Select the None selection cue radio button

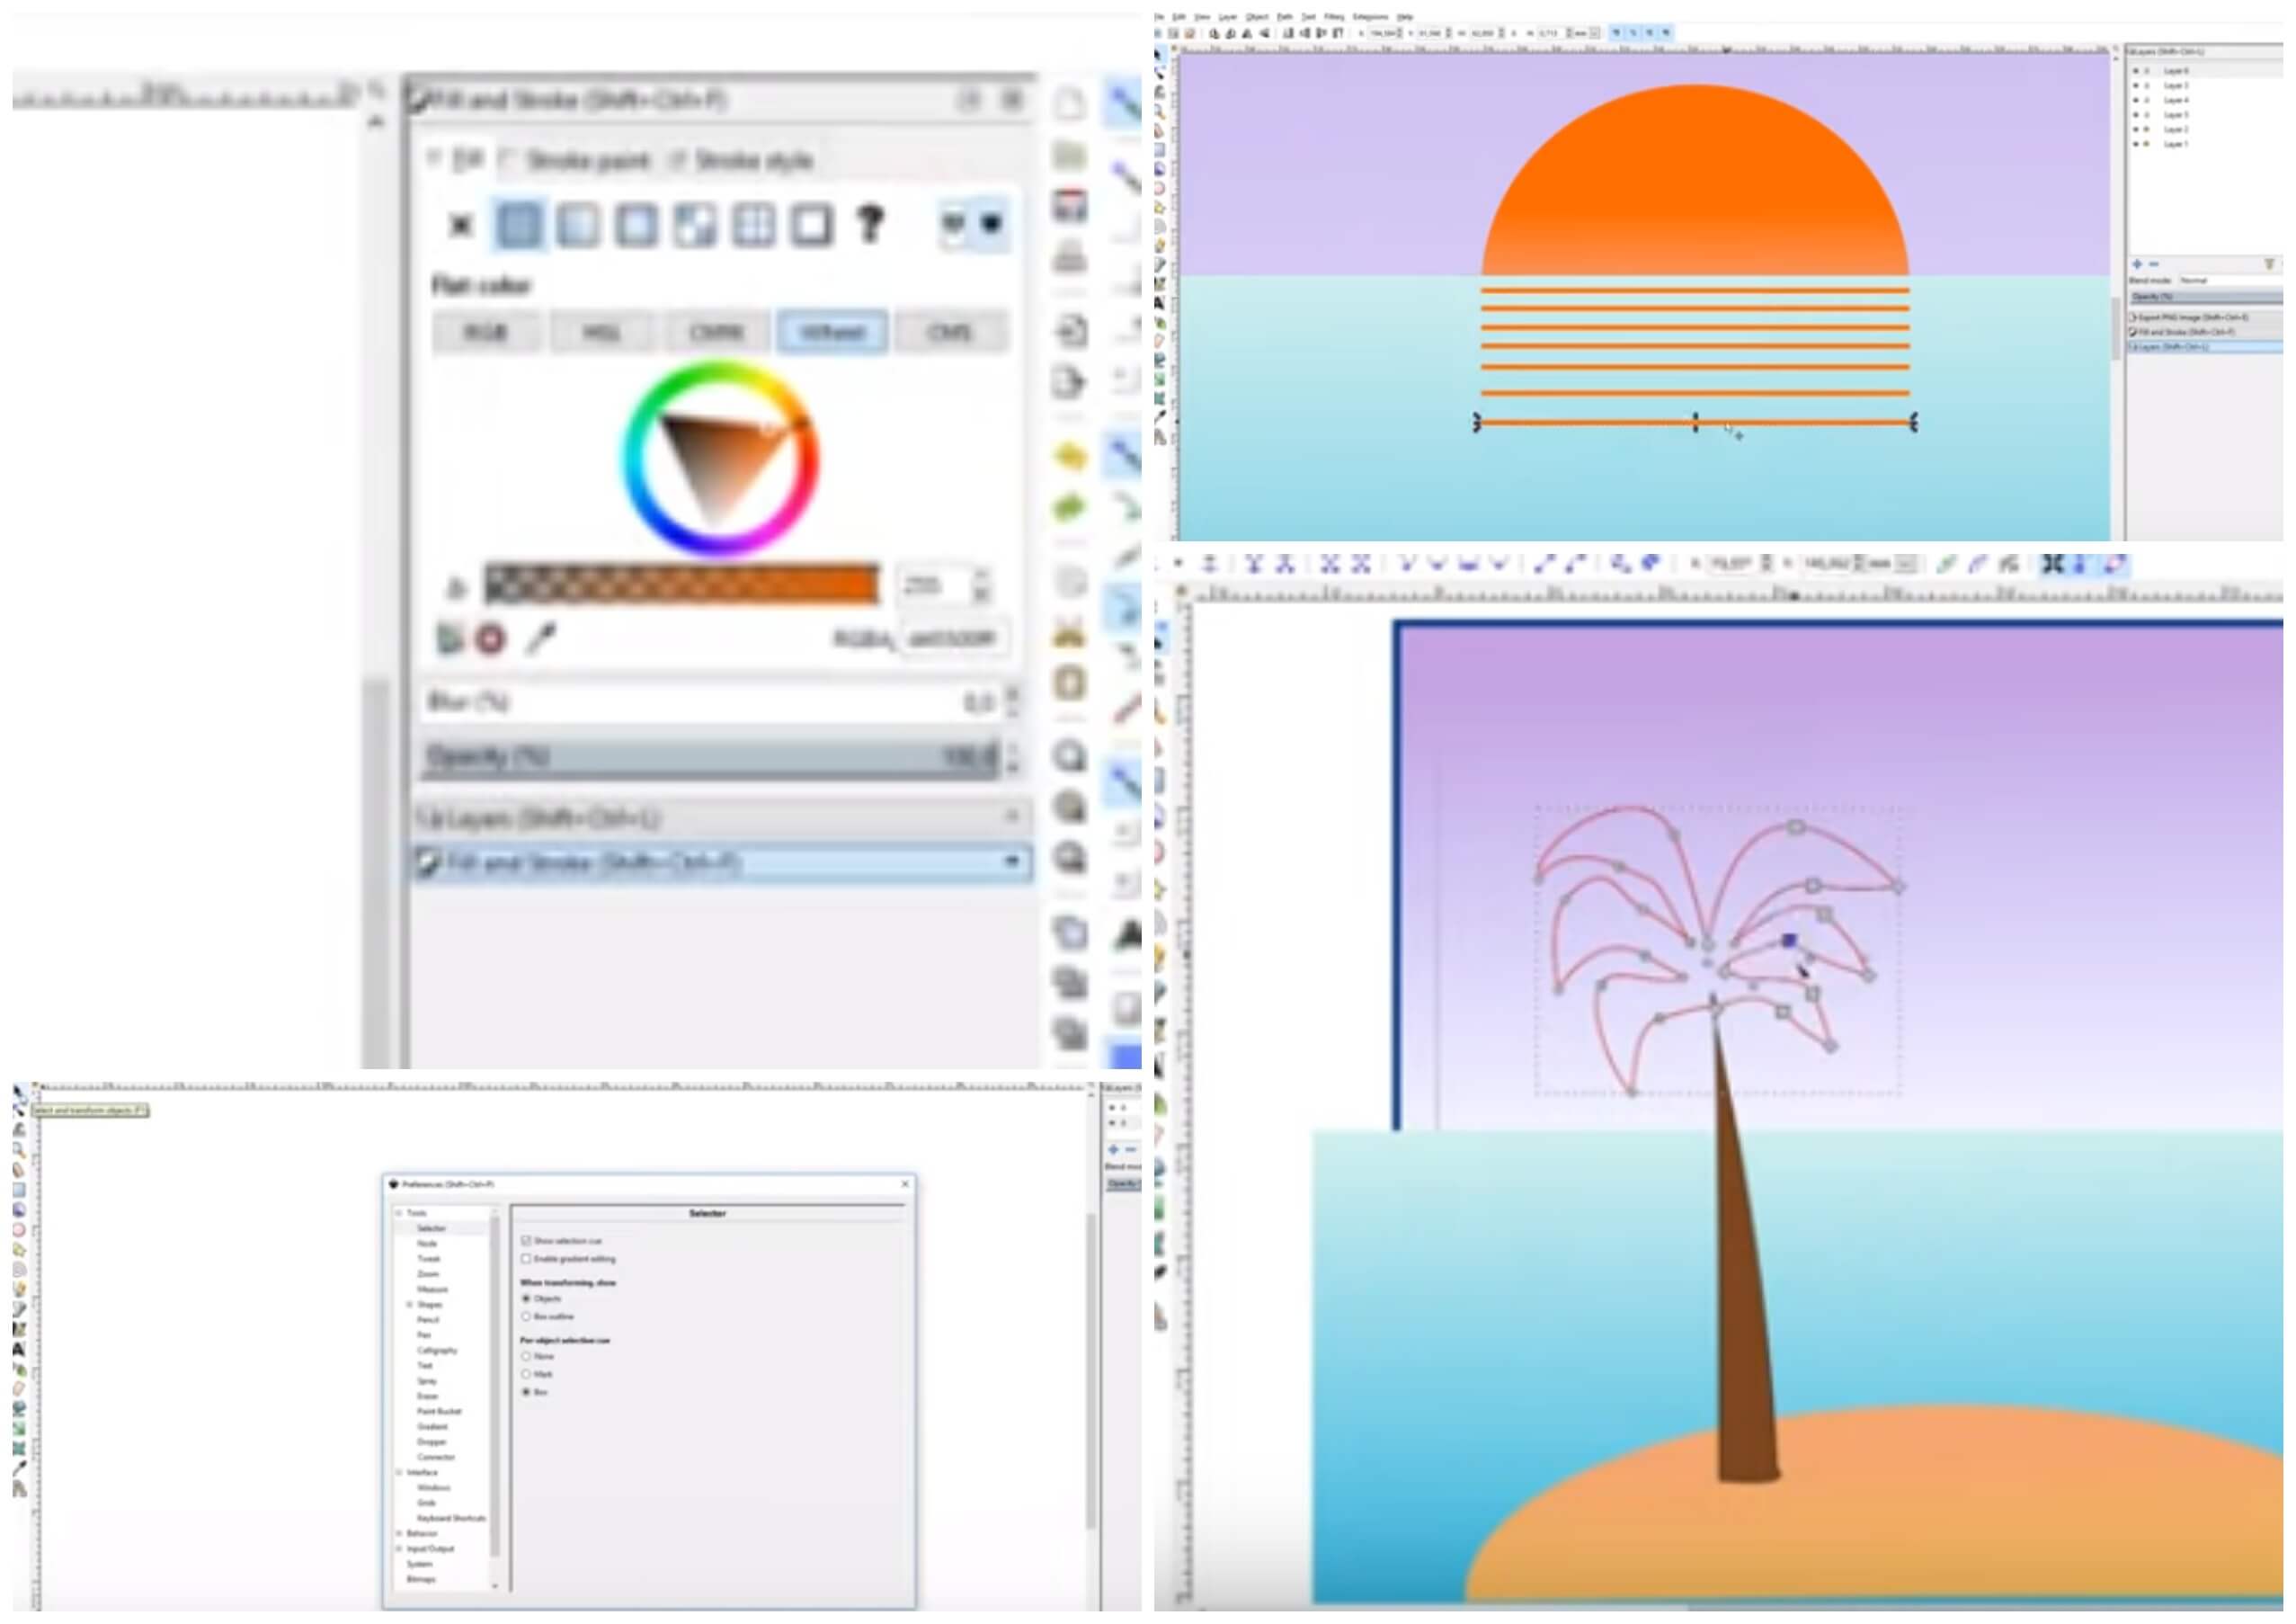coord(526,1356)
